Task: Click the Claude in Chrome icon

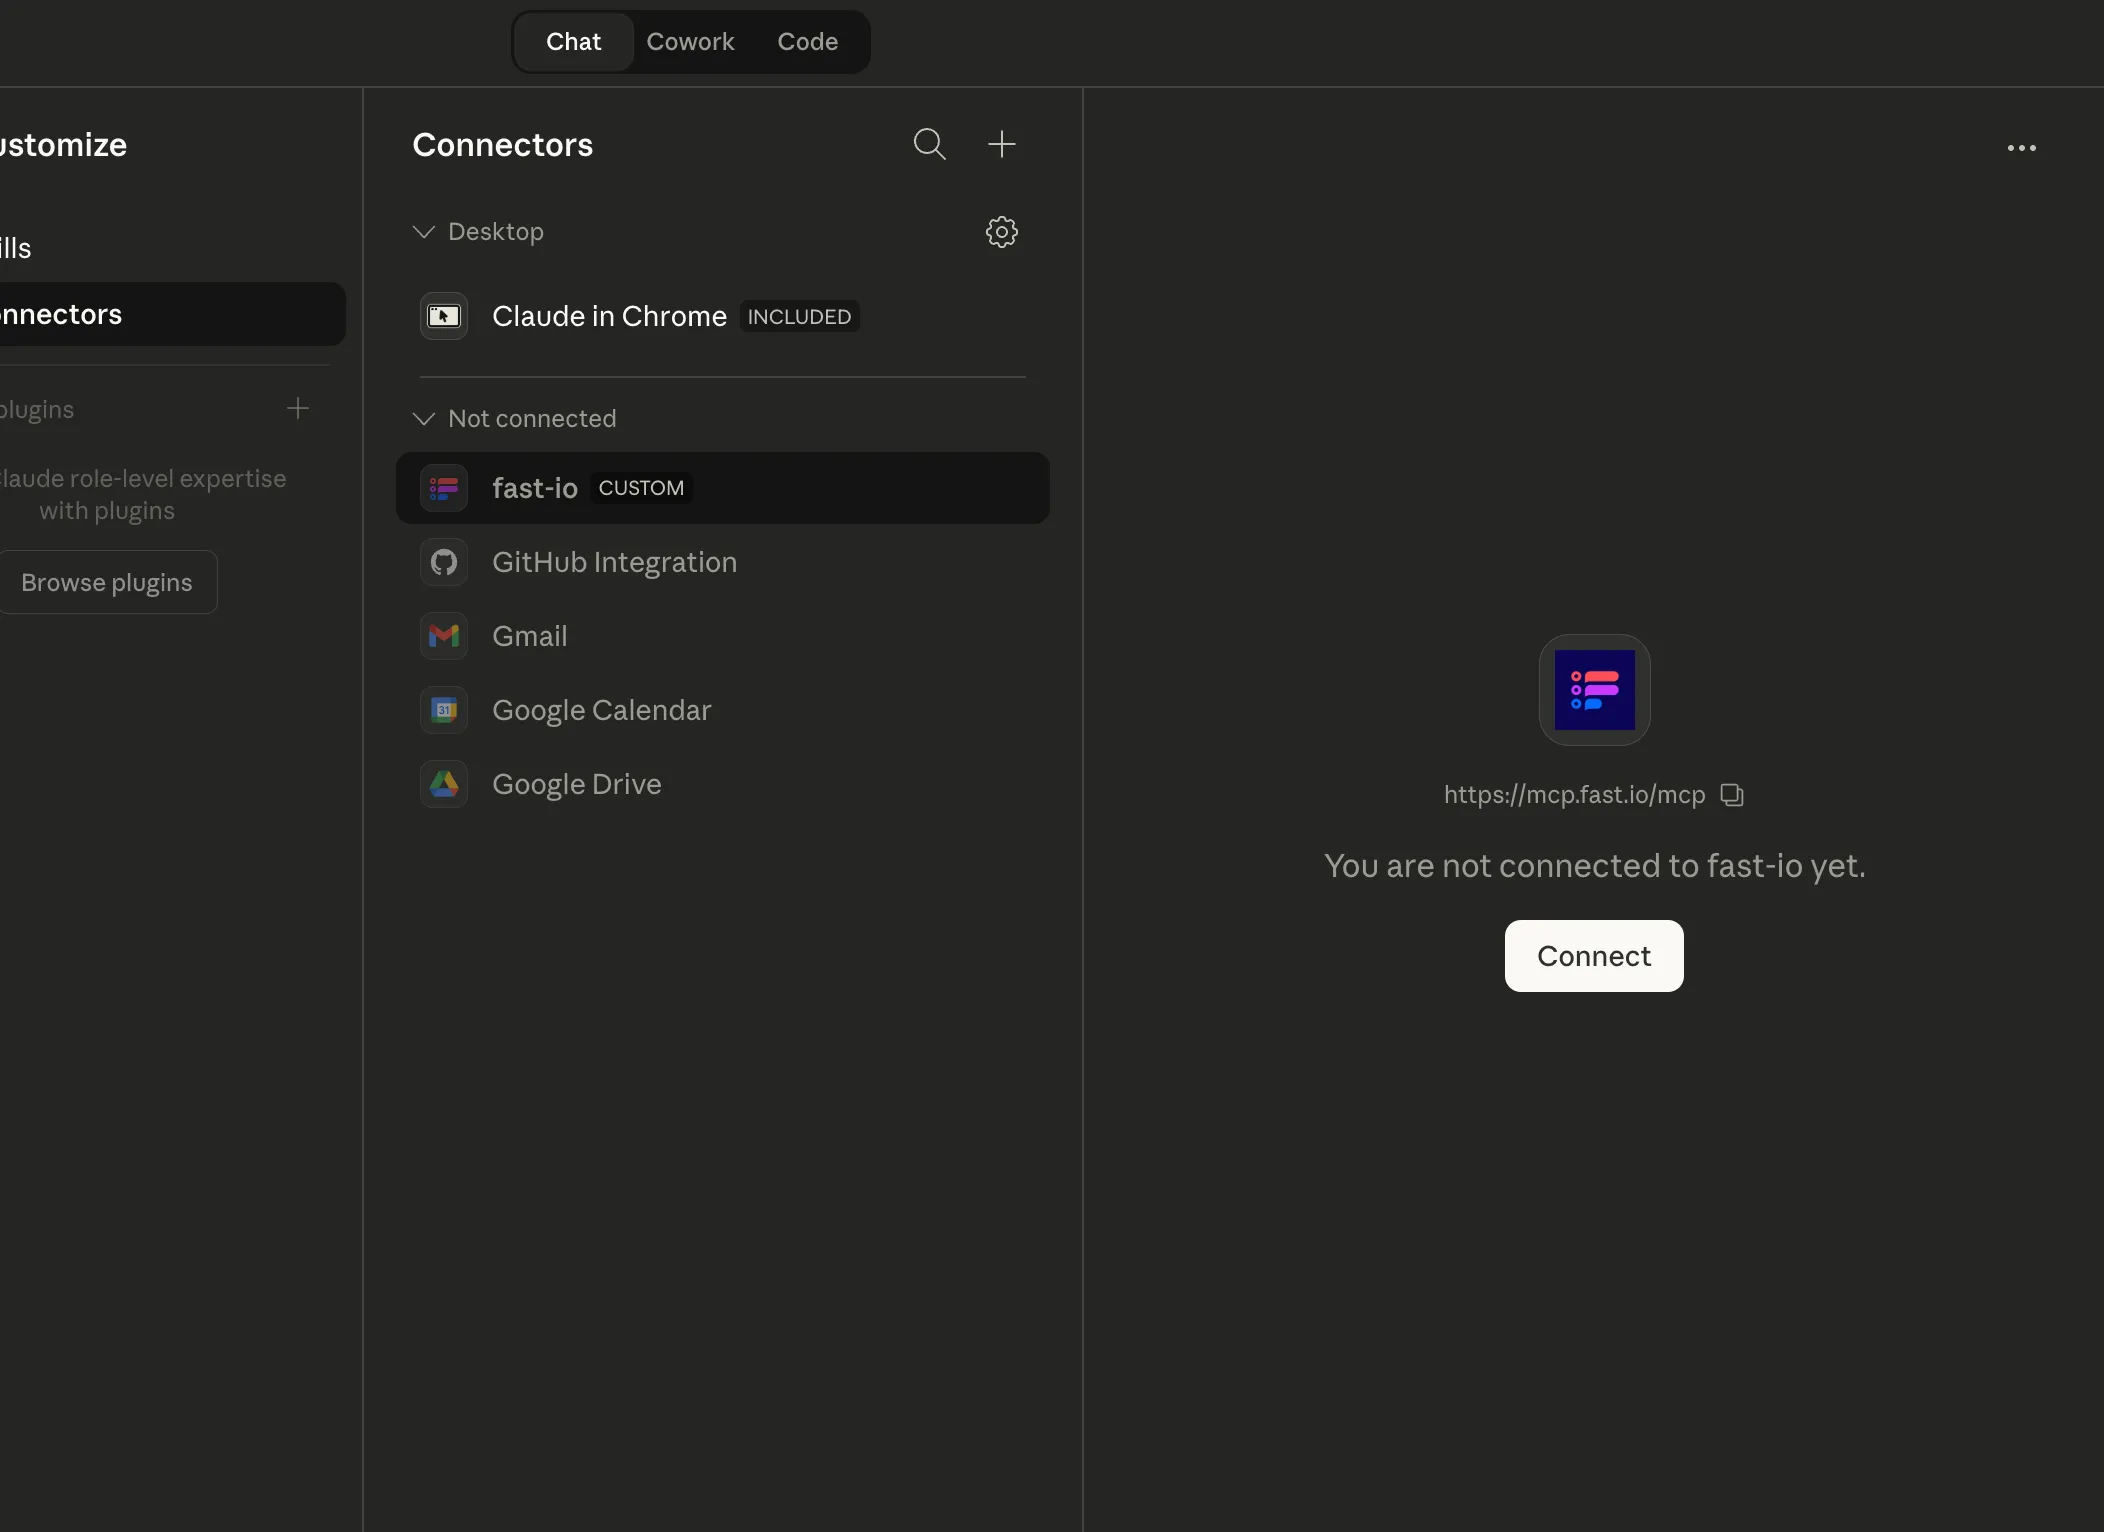Action: point(443,316)
